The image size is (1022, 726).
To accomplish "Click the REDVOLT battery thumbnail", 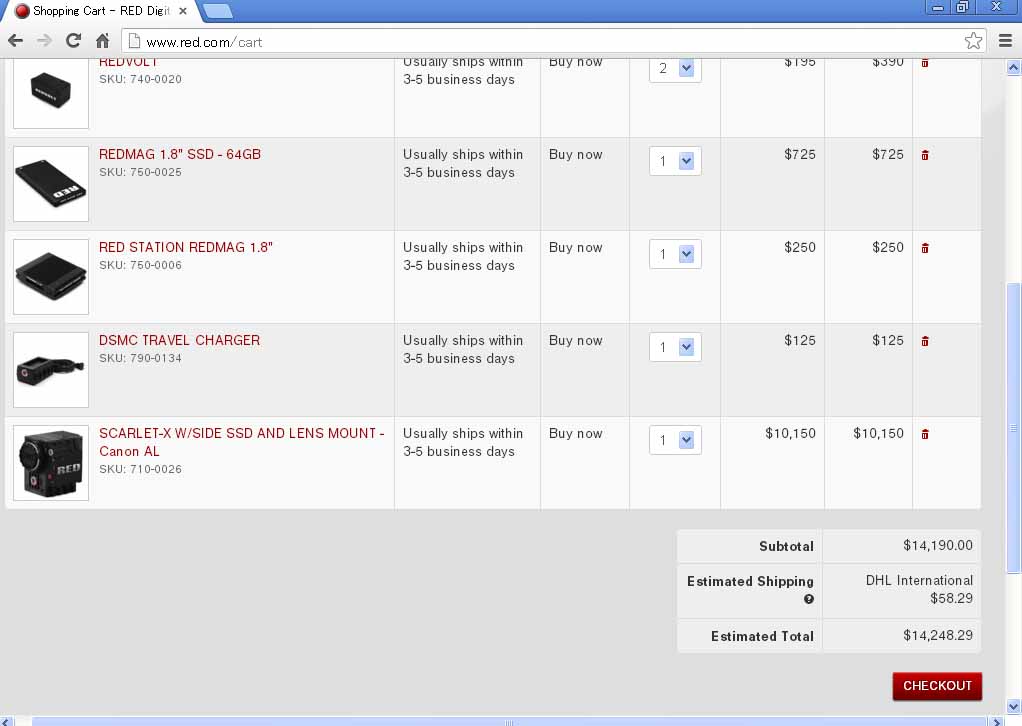I will pyautogui.click(x=51, y=92).
